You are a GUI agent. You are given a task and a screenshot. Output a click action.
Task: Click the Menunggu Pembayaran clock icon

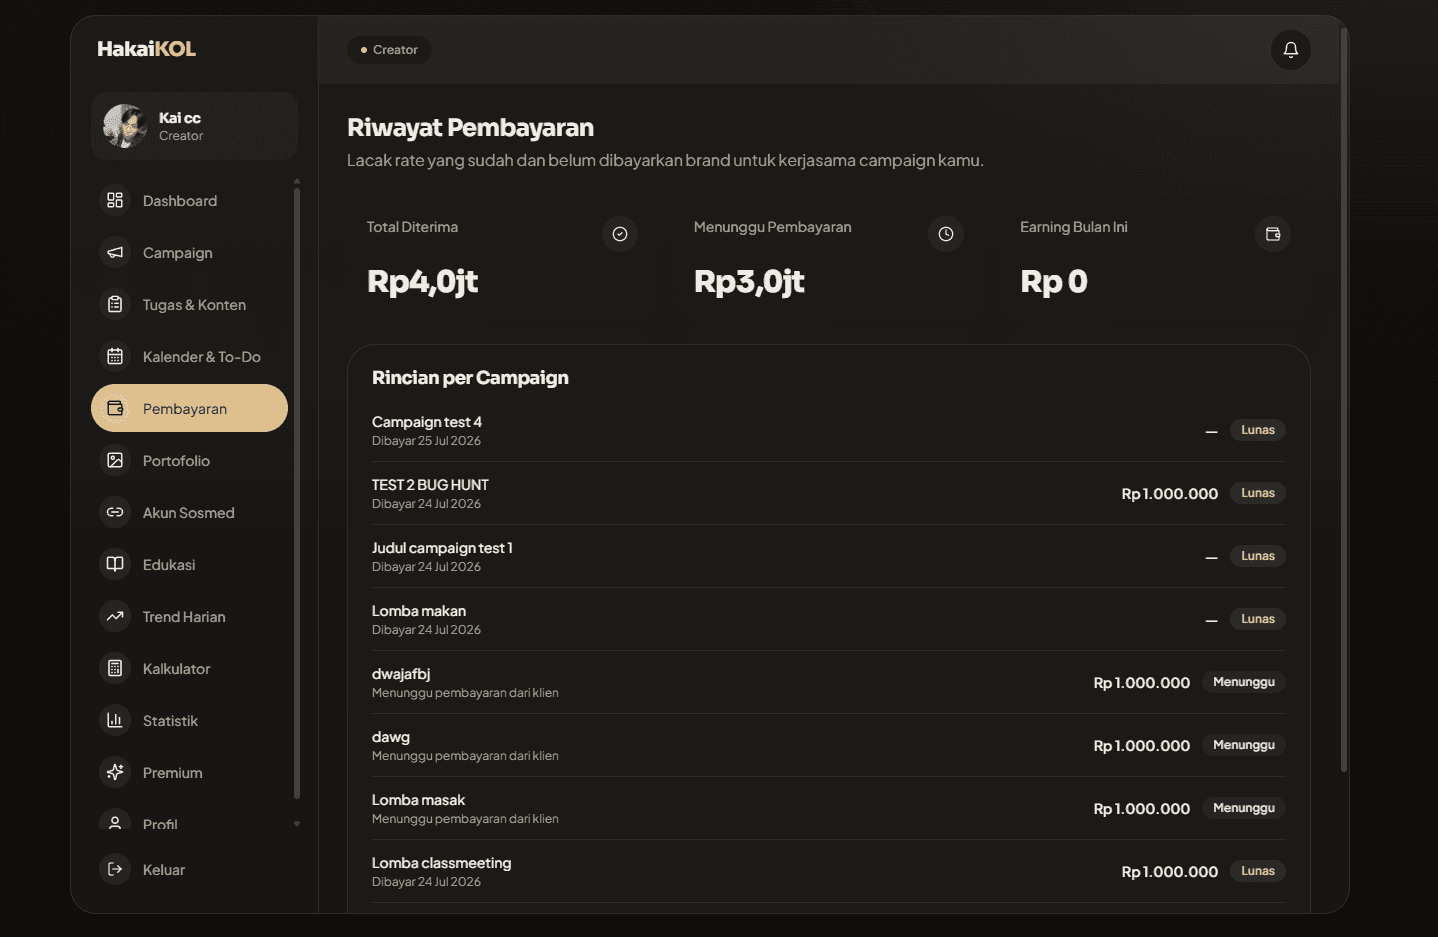click(946, 234)
